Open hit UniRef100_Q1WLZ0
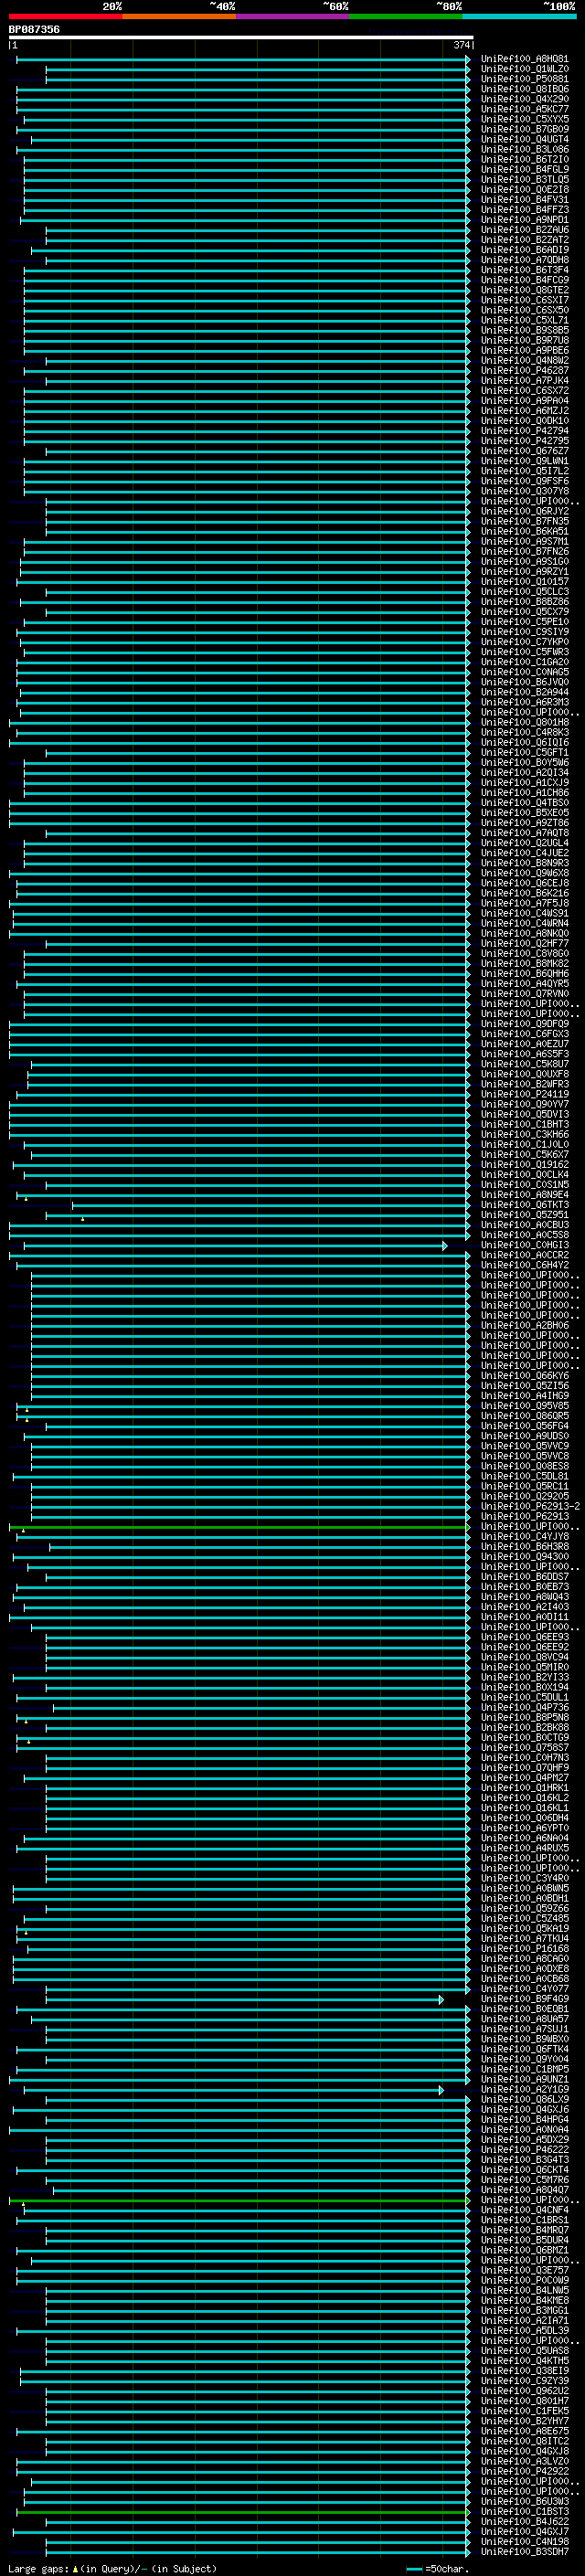This screenshot has height=2576, width=585. pos(525,69)
